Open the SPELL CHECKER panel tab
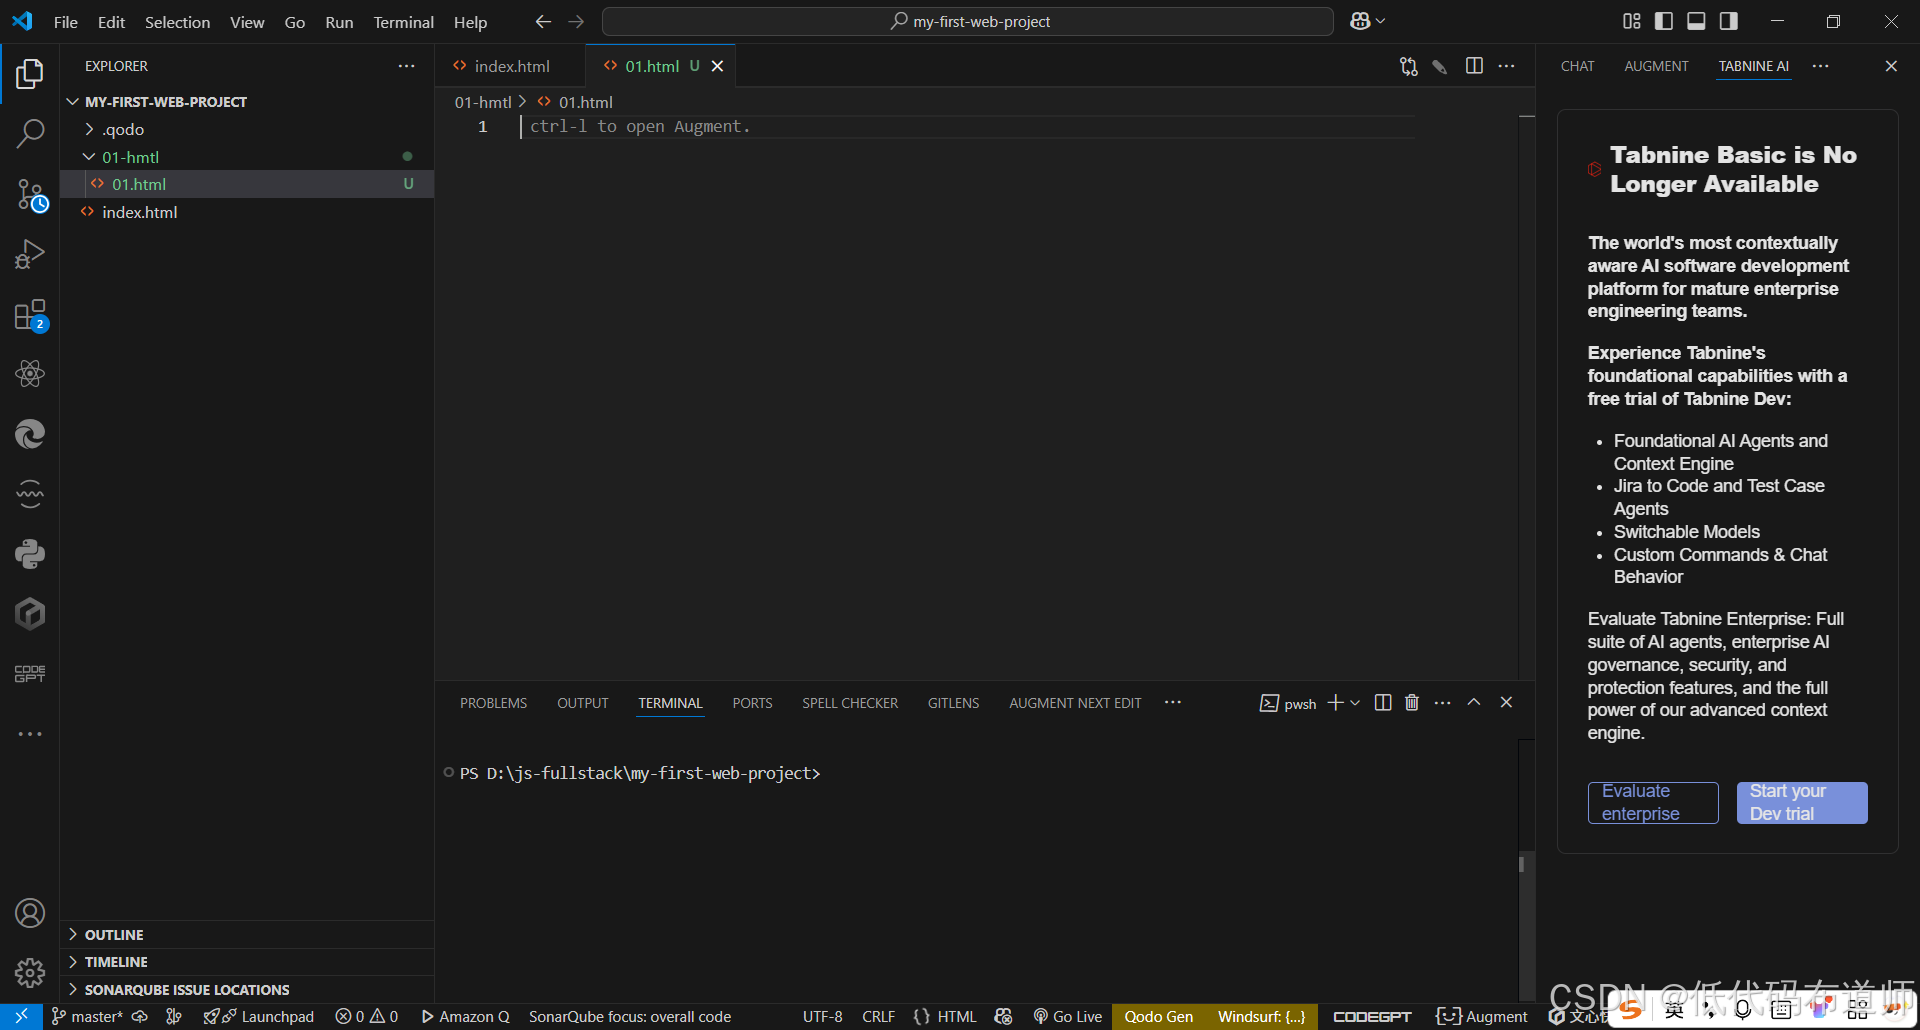This screenshot has width=1920, height=1030. coord(850,703)
